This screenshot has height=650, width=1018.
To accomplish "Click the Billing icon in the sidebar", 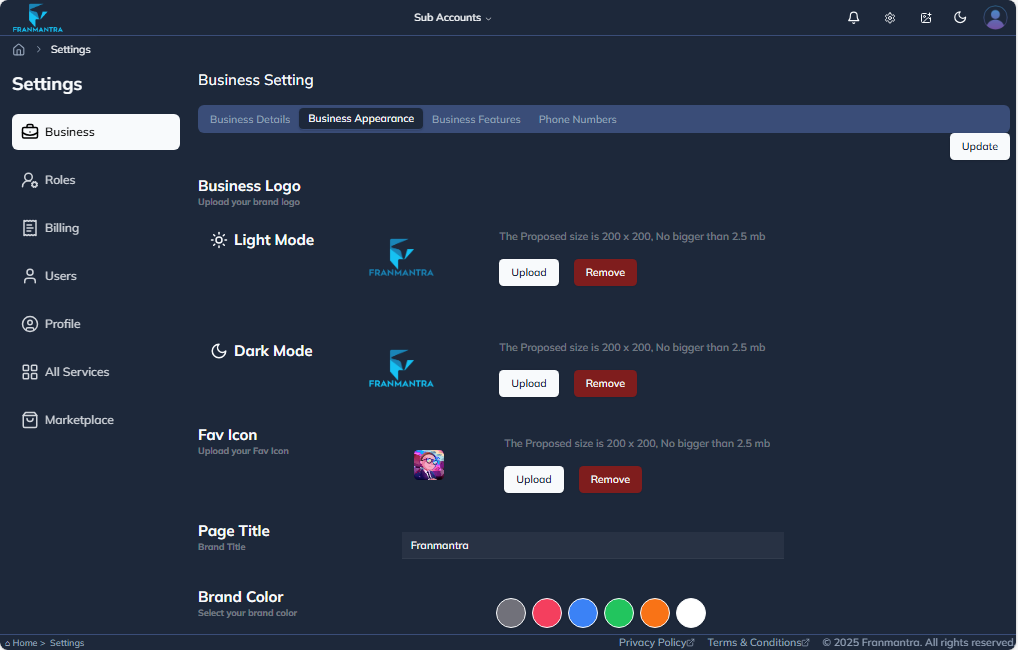I will pos(28,227).
